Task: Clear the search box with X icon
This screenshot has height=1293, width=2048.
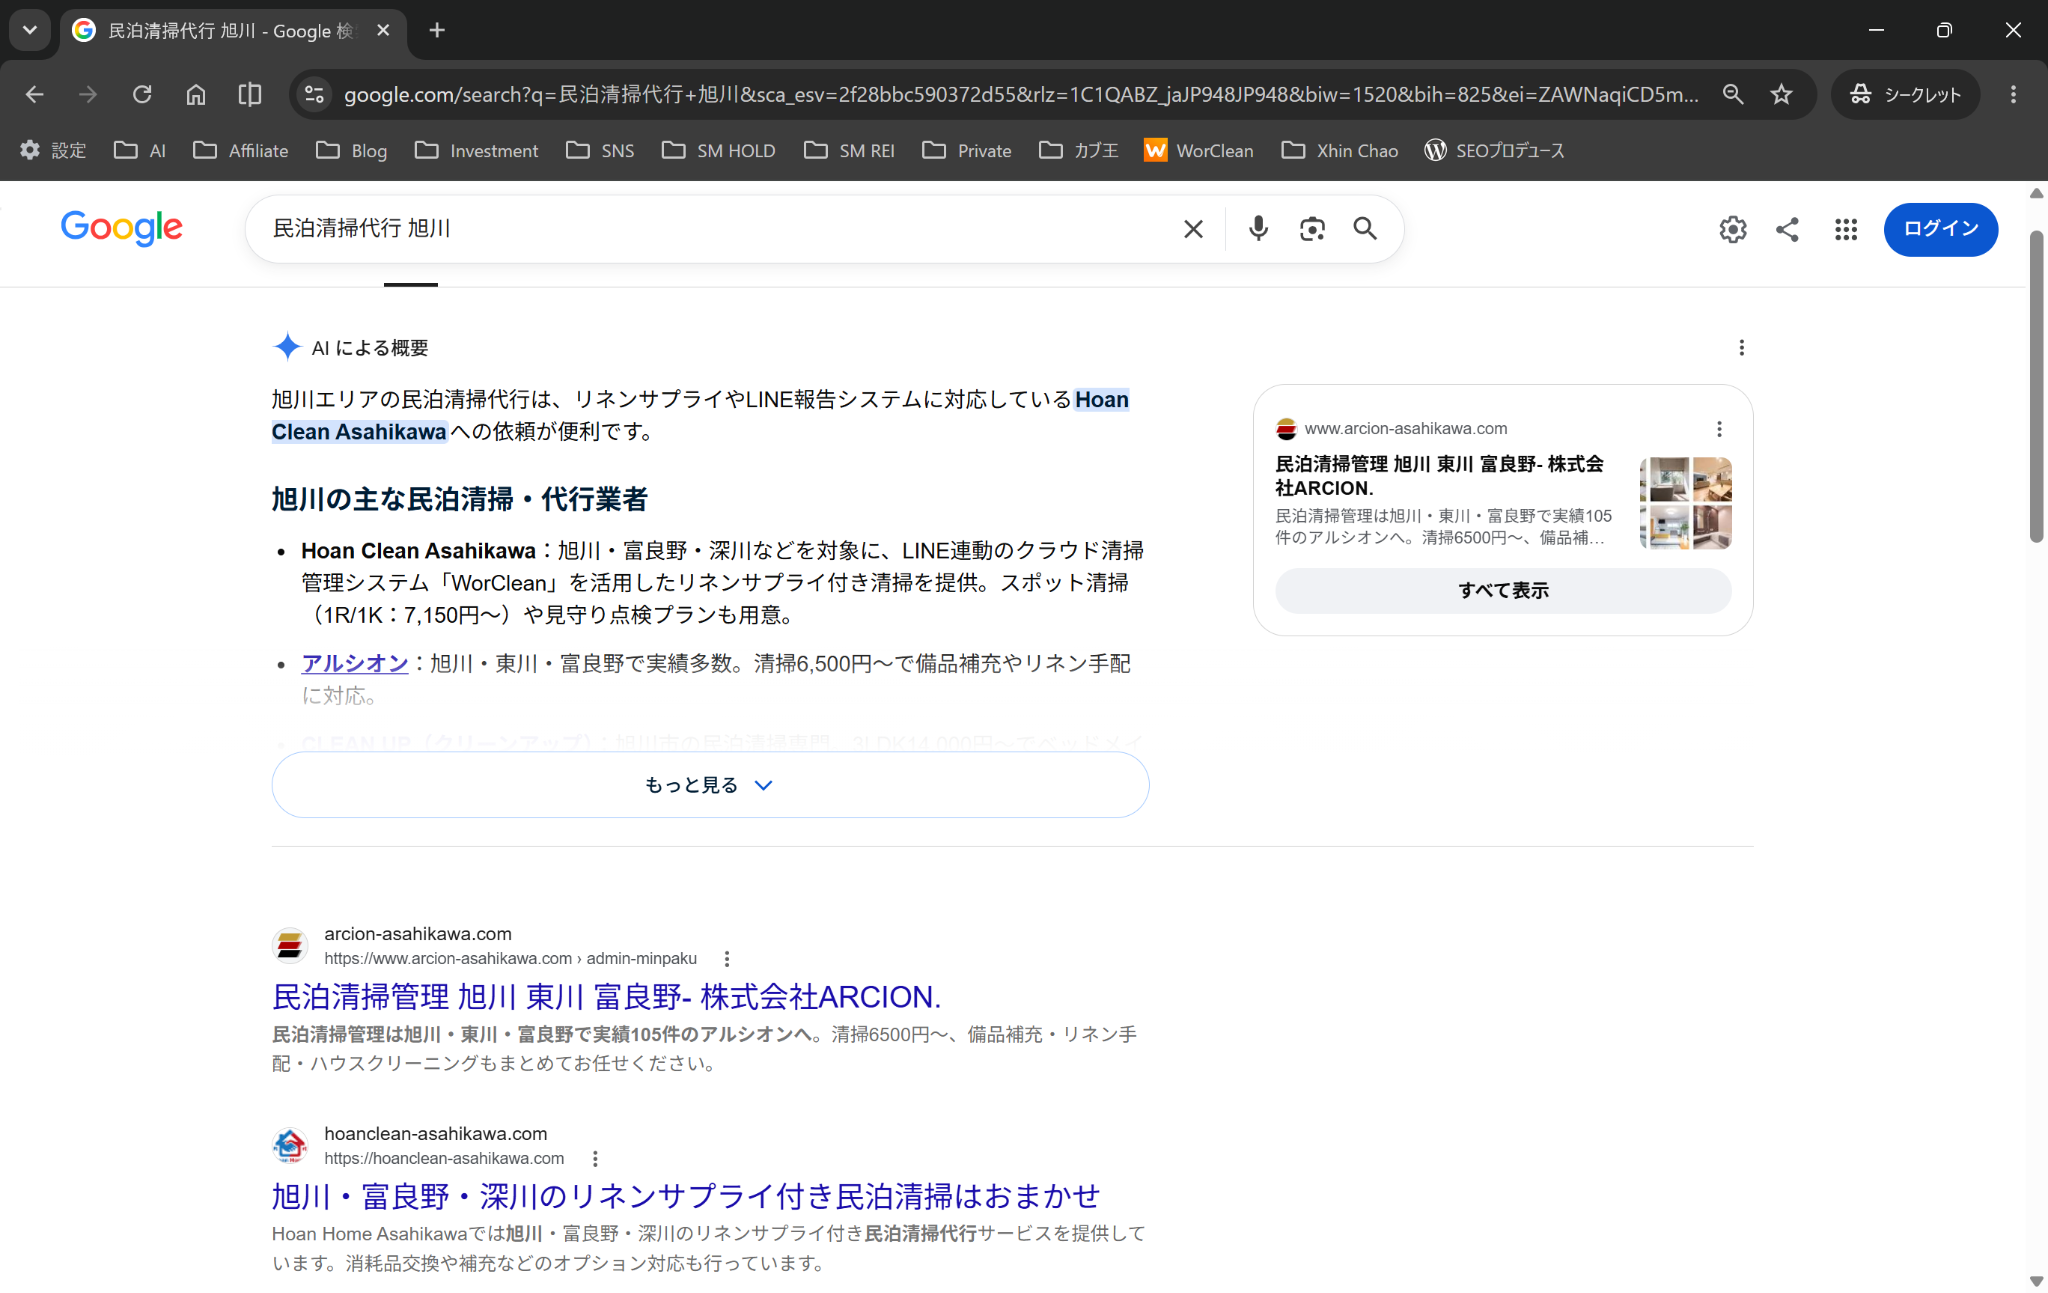Action: 1193,229
